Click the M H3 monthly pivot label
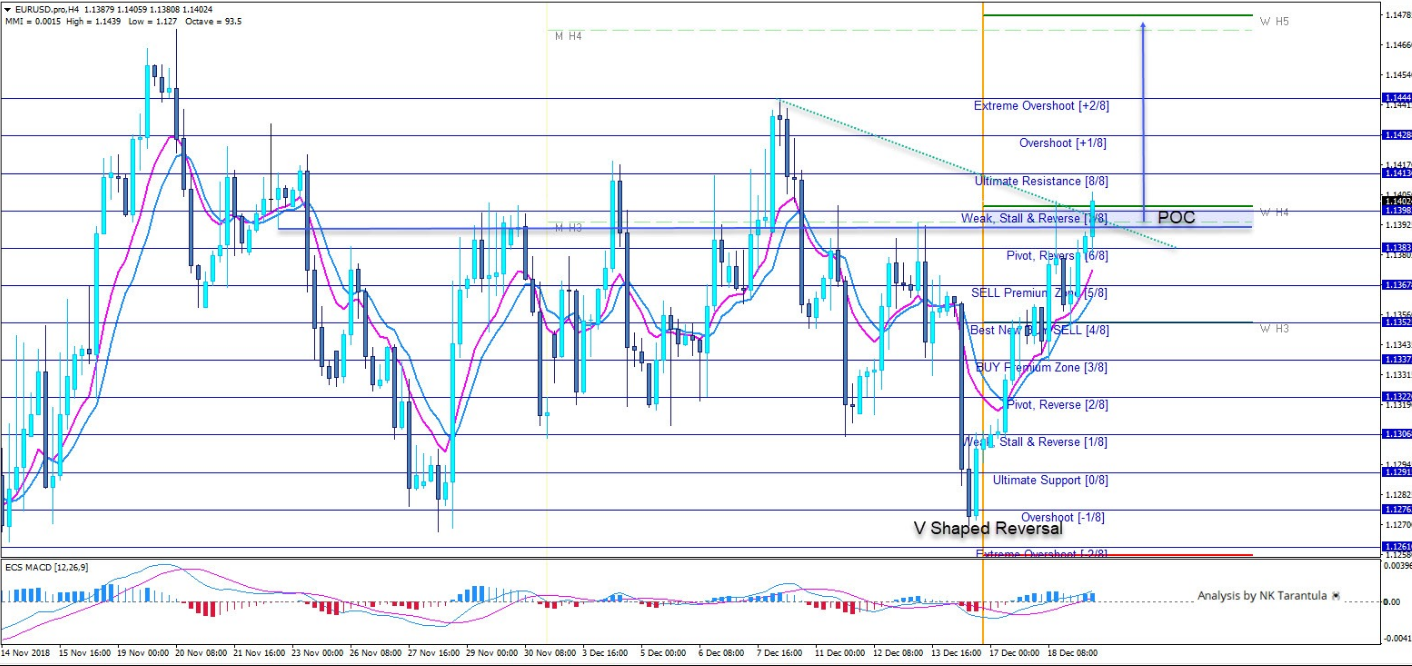This screenshot has width=1412, height=666. (x=569, y=228)
